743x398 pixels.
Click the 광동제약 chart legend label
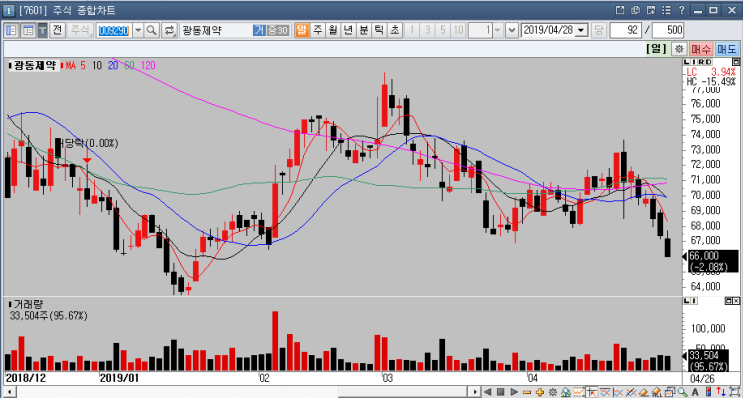click(x=34, y=66)
